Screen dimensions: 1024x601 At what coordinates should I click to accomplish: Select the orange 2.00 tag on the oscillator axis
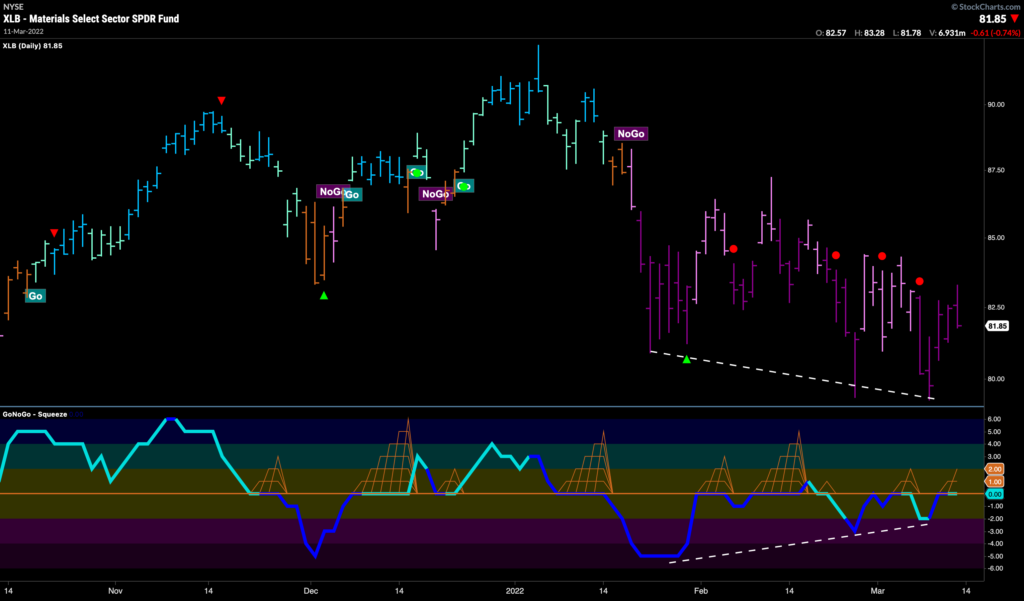click(995, 469)
